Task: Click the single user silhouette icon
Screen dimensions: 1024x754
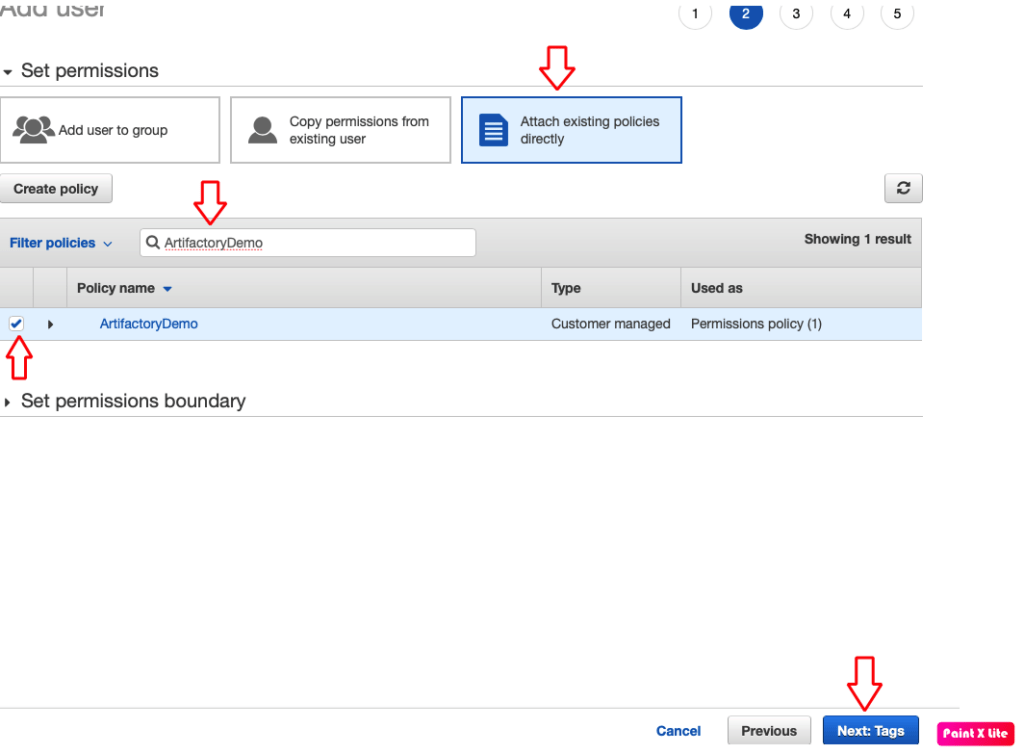Action: [x=263, y=130]
